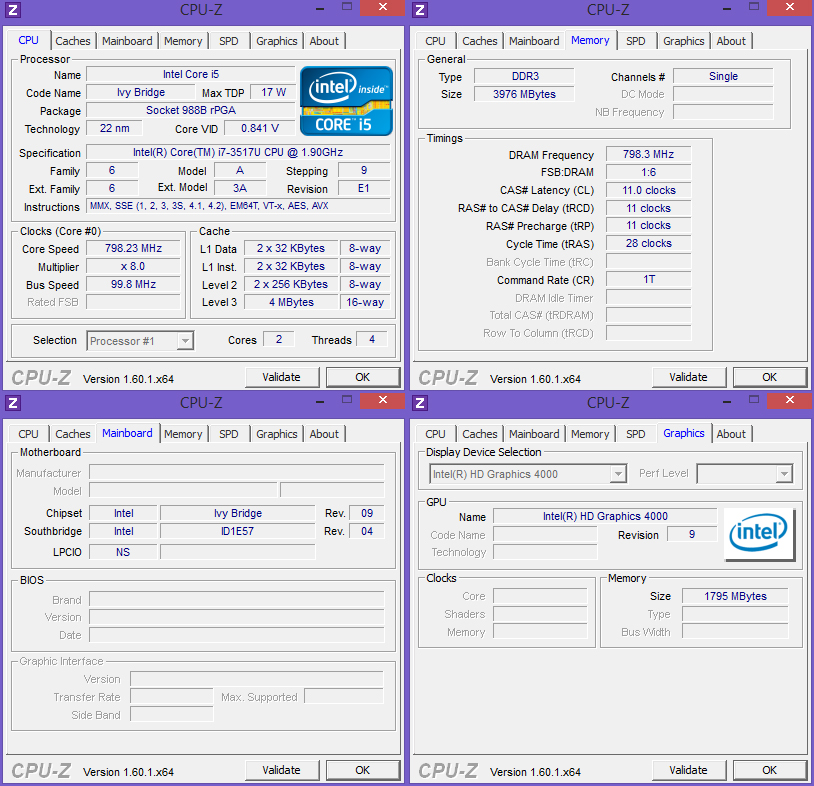Viewport: 814px width, 786px height.
Task: Click the CPU-Z app icon in top-left window
Action: [x=13, y=10]
